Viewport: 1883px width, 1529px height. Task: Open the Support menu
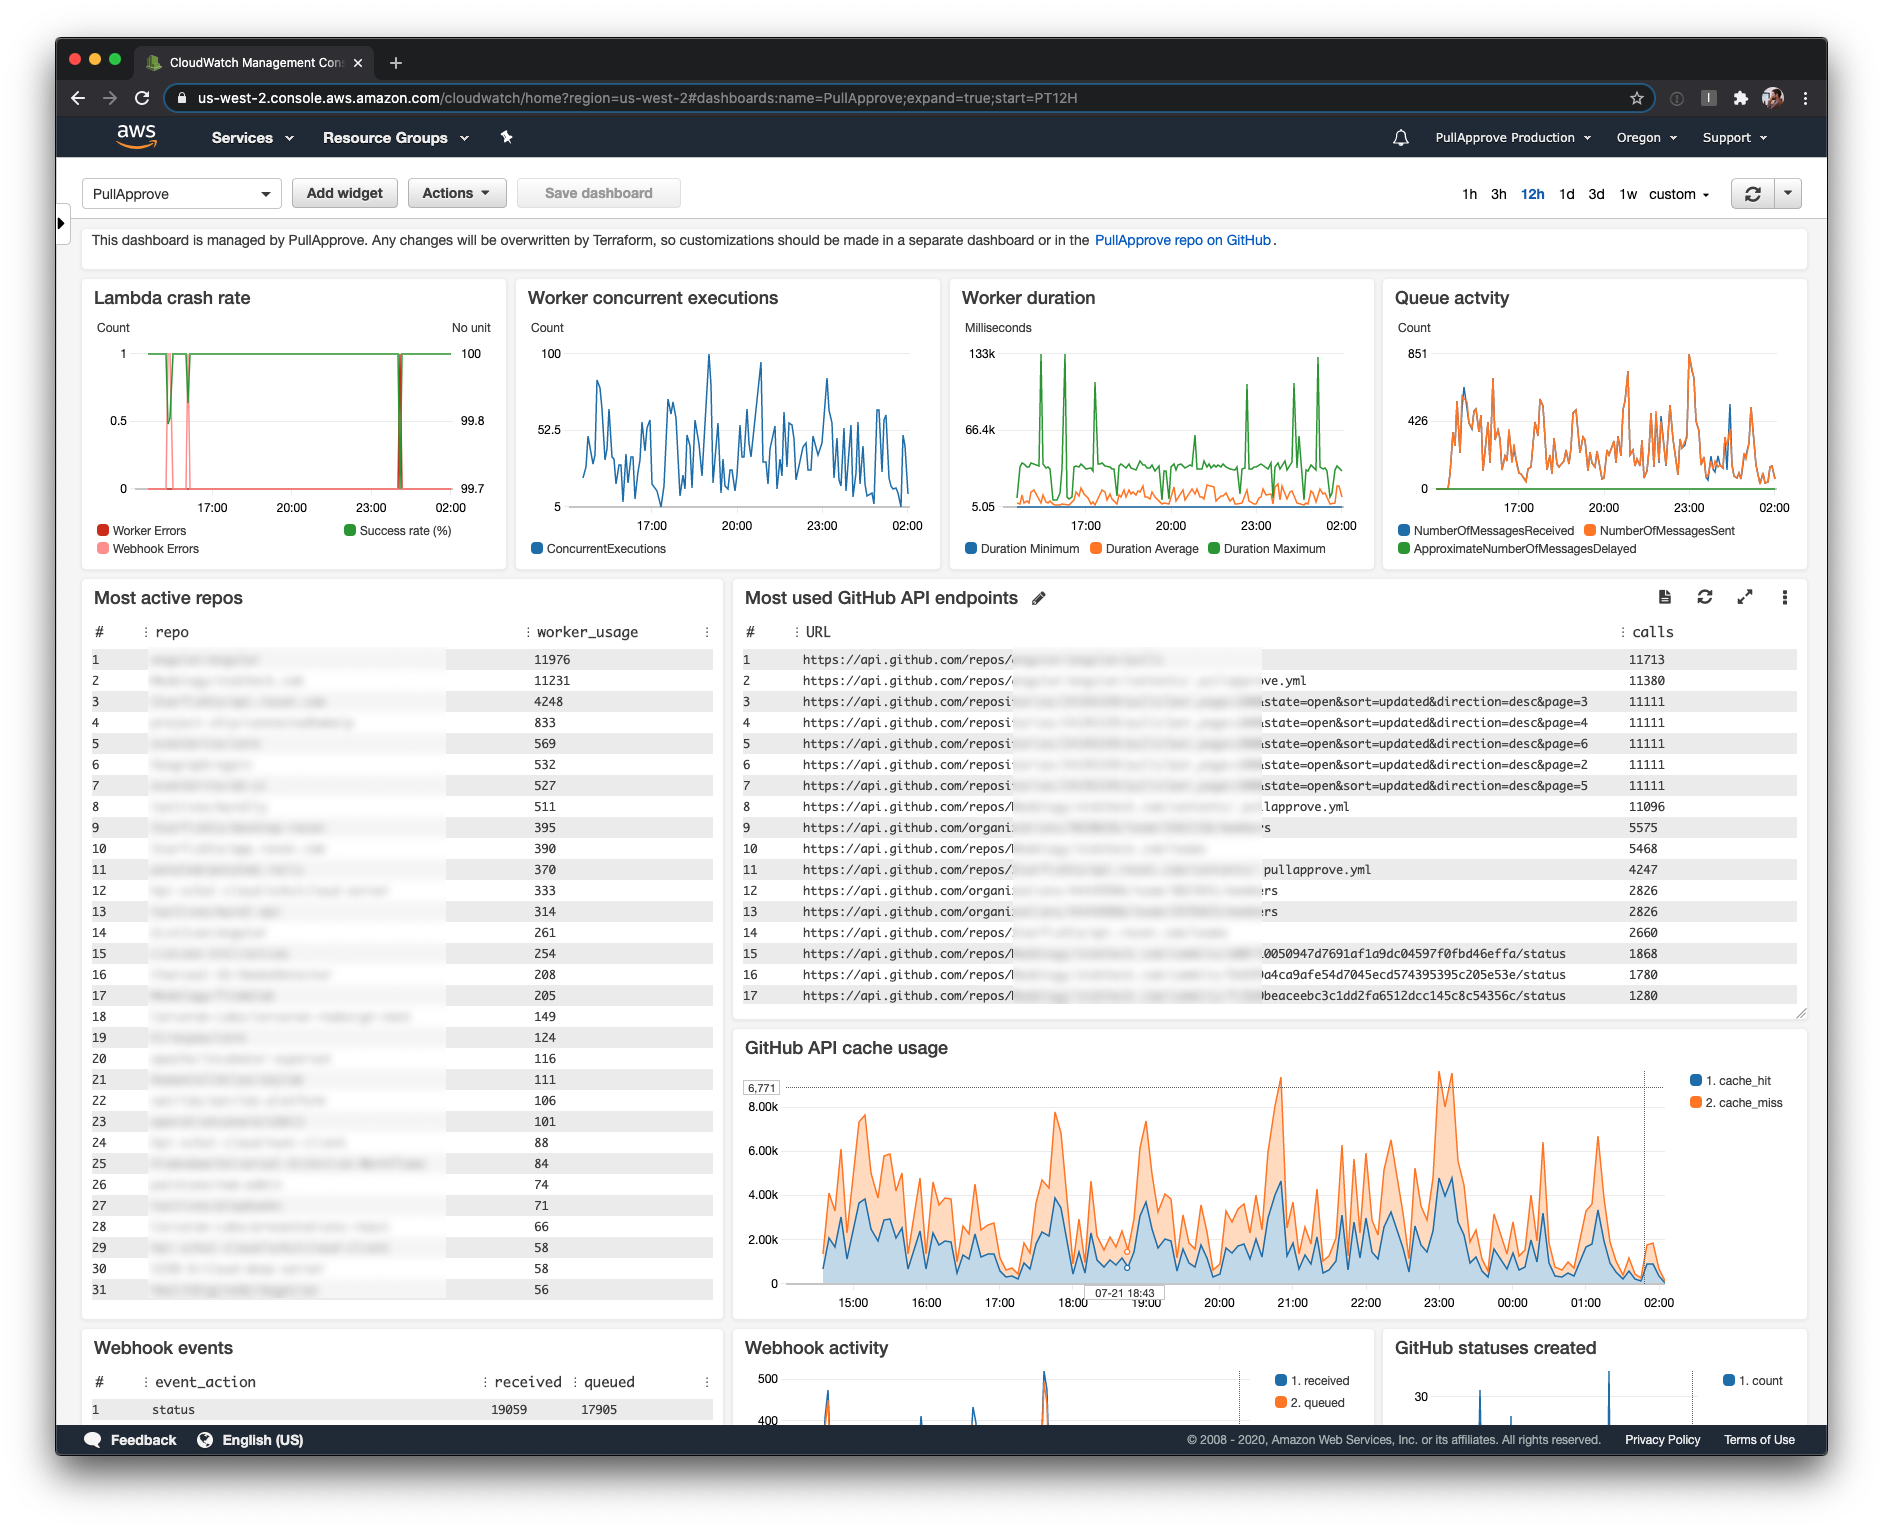pos(1735,138)
